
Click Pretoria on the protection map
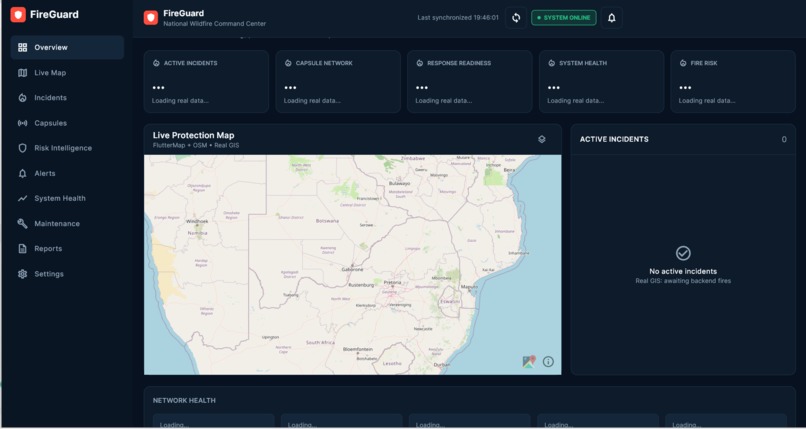(x=393, y=283)
